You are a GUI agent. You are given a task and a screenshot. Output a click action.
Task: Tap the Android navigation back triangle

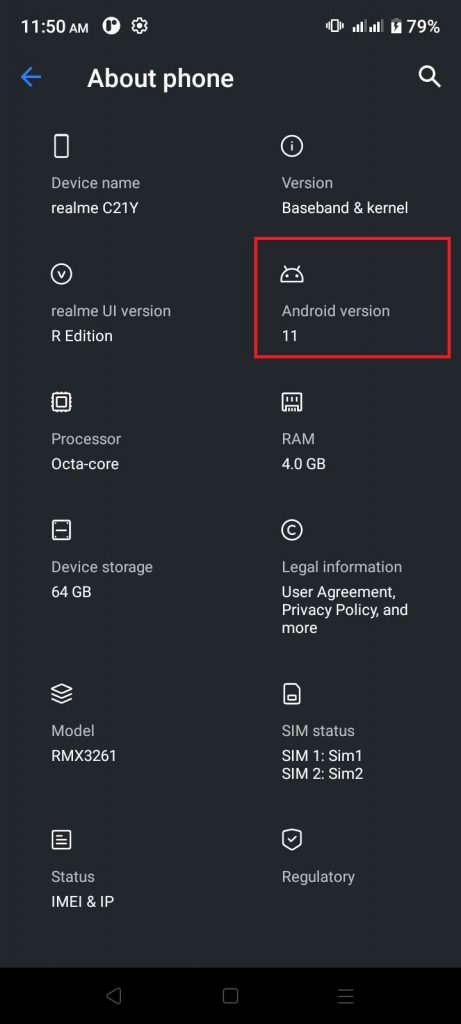point(114,995)
